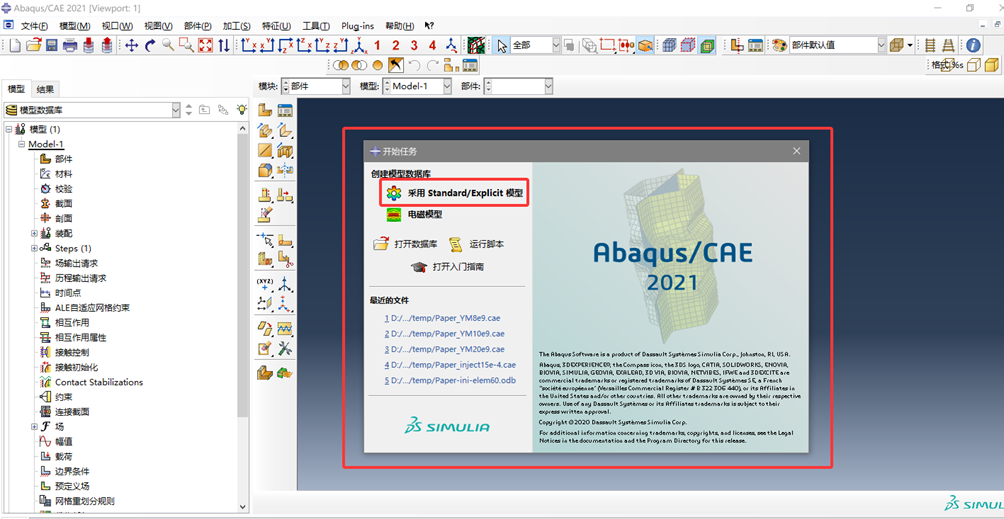
Task: Toggle wireframe render style cube
Action: 669,45
